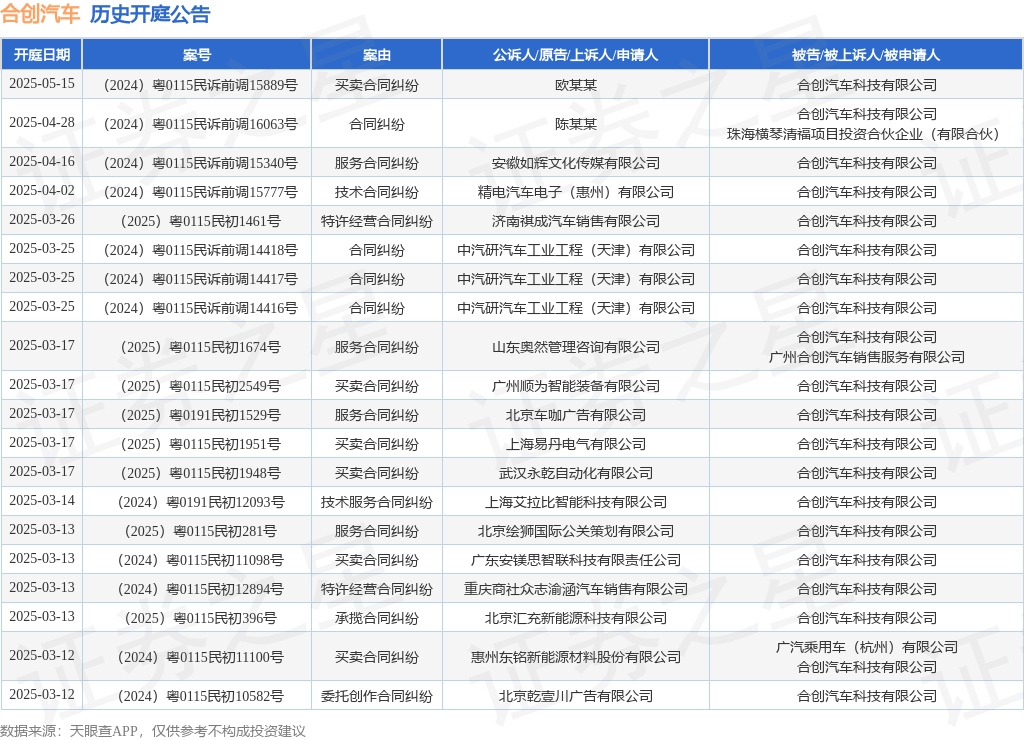
Task: Click defendant 珠海横琴清福项目投资合伙企业（有限合伙）
Action: [x=866, y=134]
